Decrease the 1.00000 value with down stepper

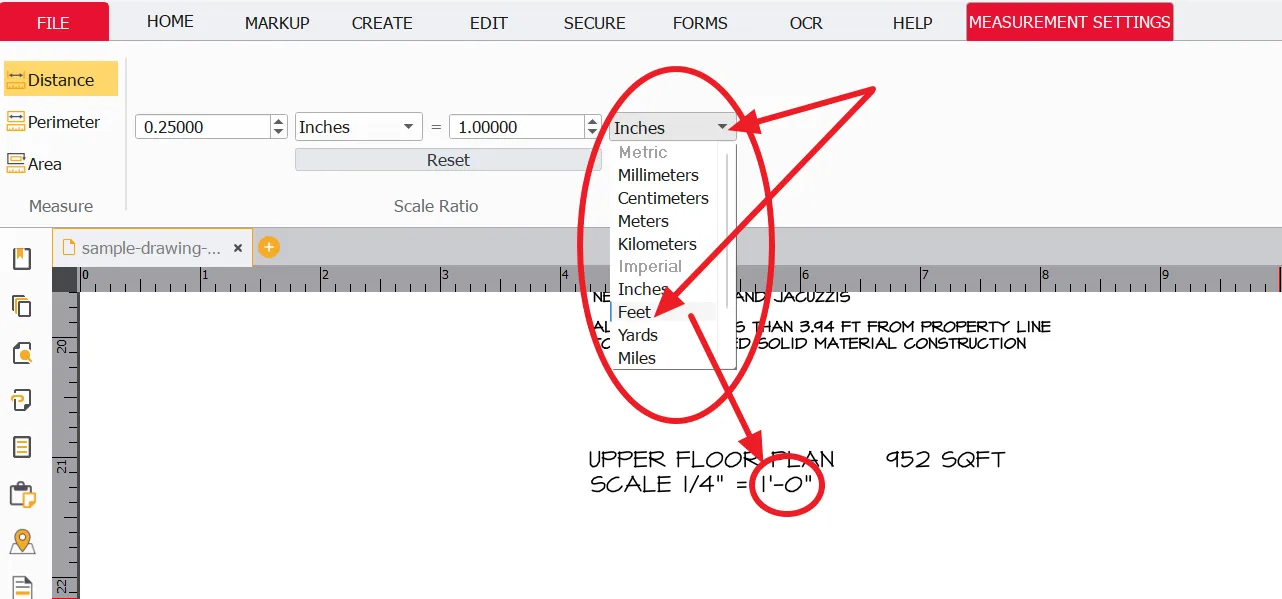[593, 133]
